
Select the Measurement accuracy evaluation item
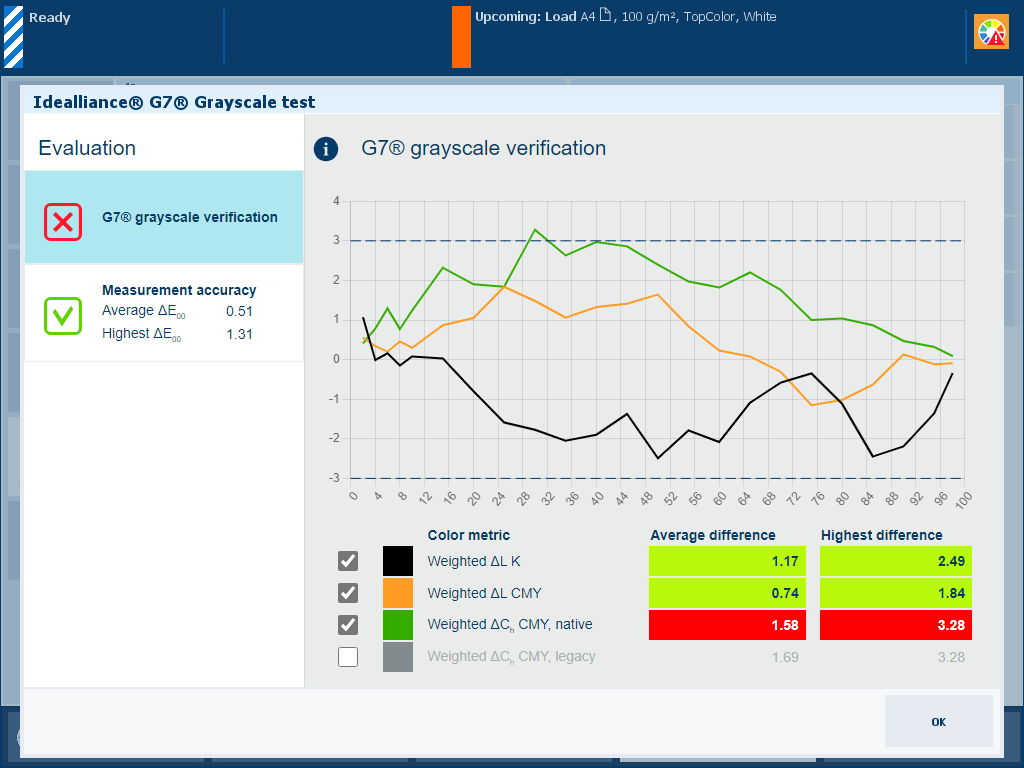(164, 313)
